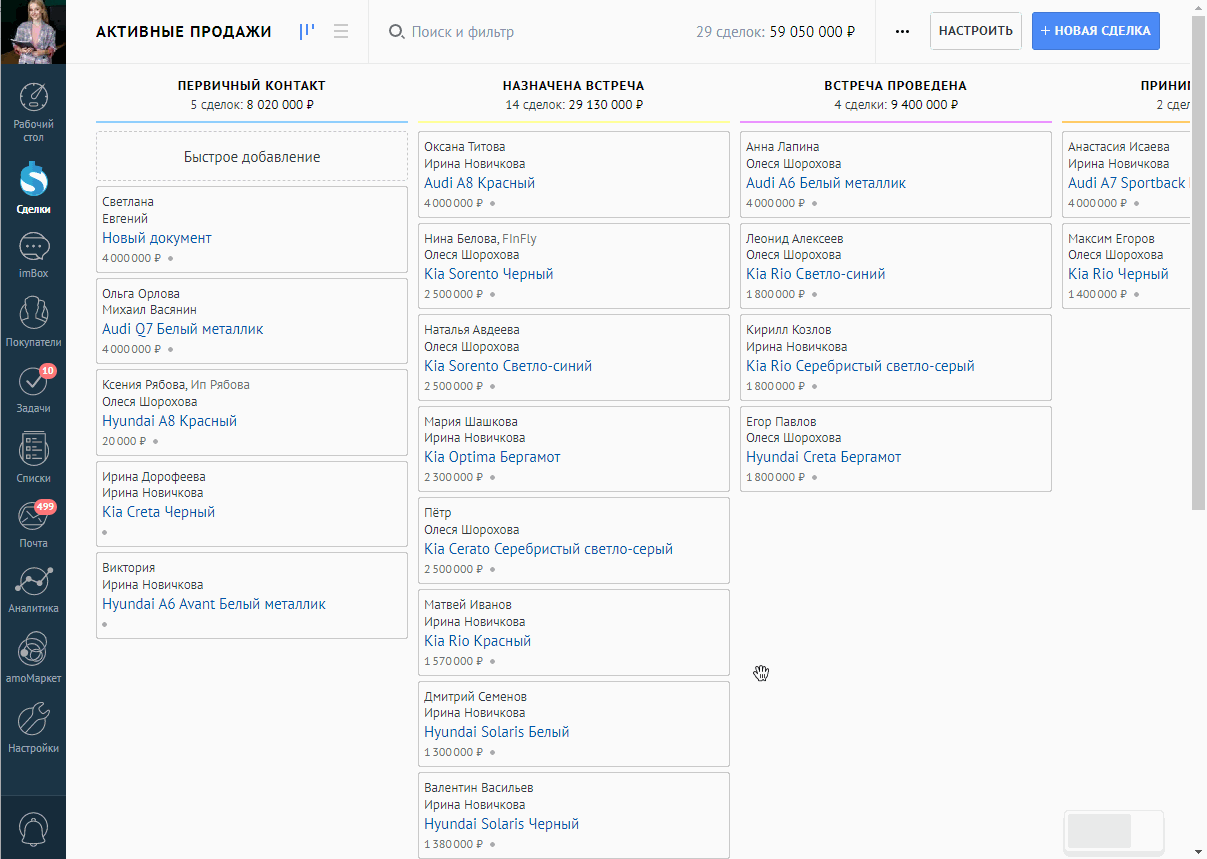This screenshot has height=859, width=1207.
Task: Click the АКТИВНЫЕ ПРОДАЖИ pipeline title
Action: (184, 32)
